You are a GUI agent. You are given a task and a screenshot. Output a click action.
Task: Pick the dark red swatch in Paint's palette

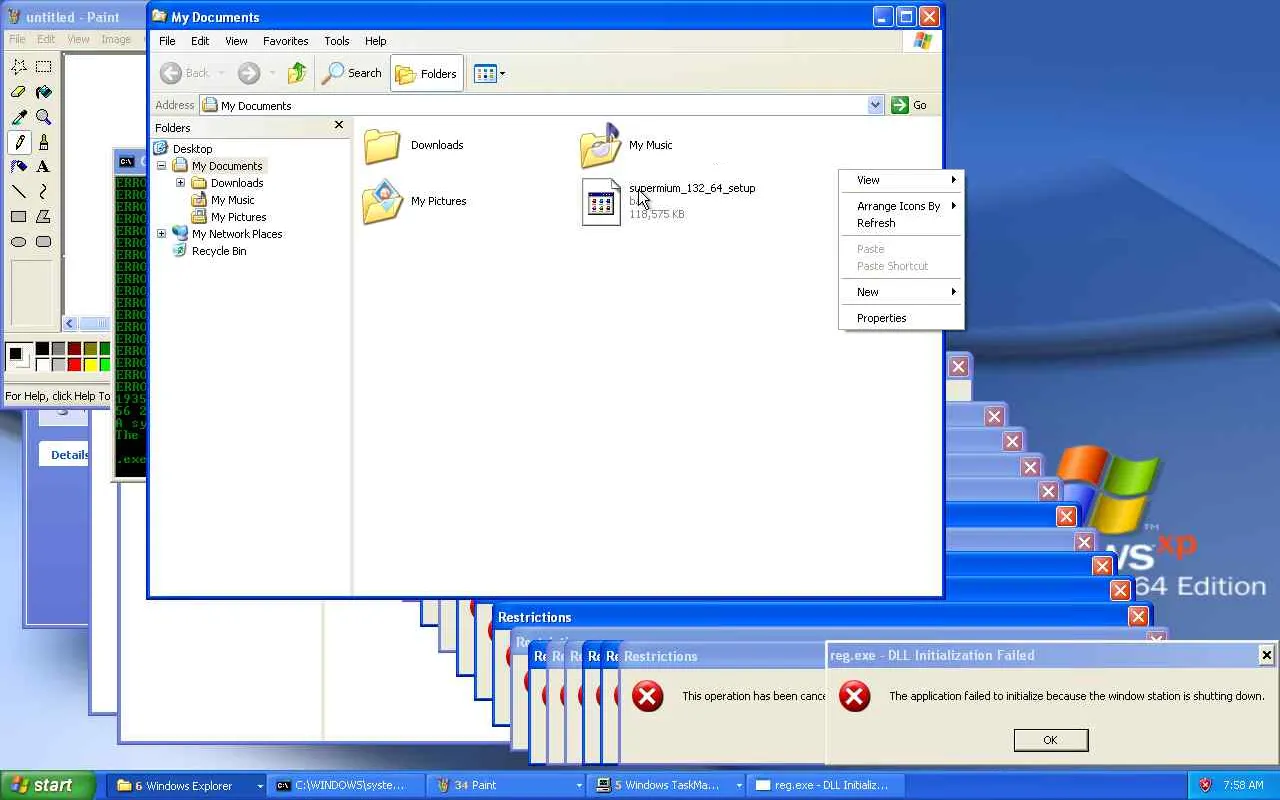74,348
